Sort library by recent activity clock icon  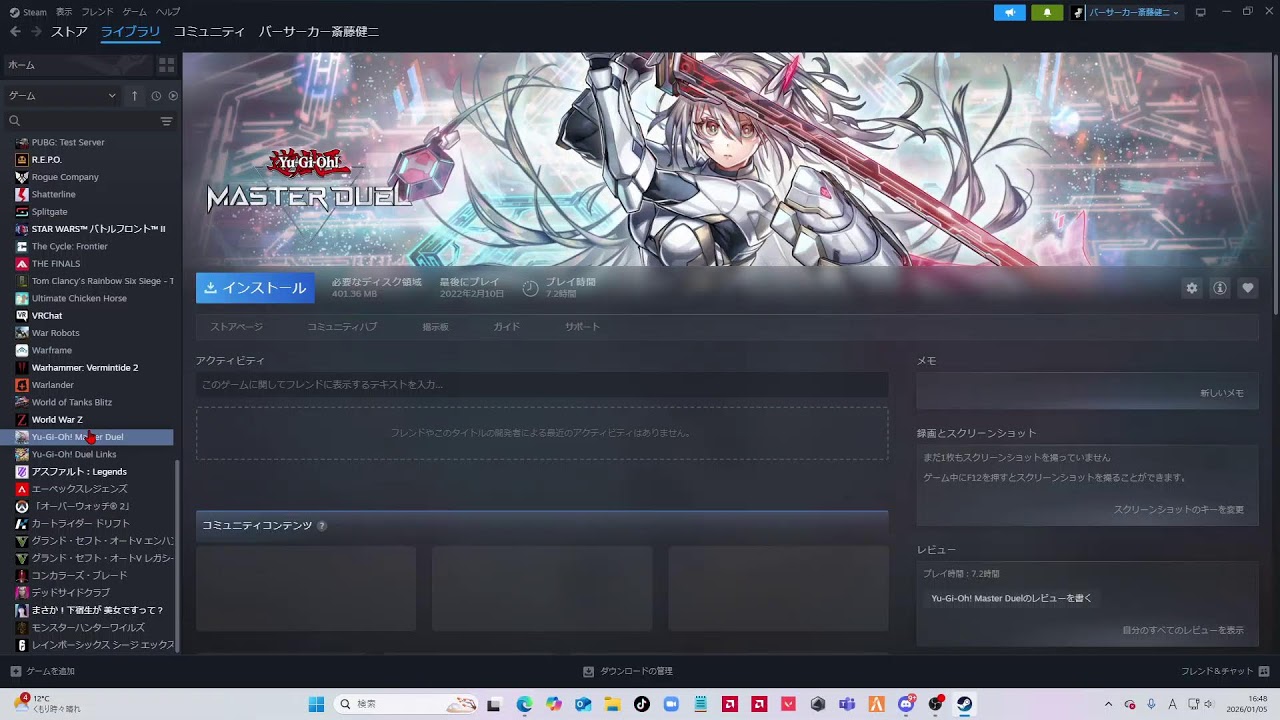pos(156,96)
